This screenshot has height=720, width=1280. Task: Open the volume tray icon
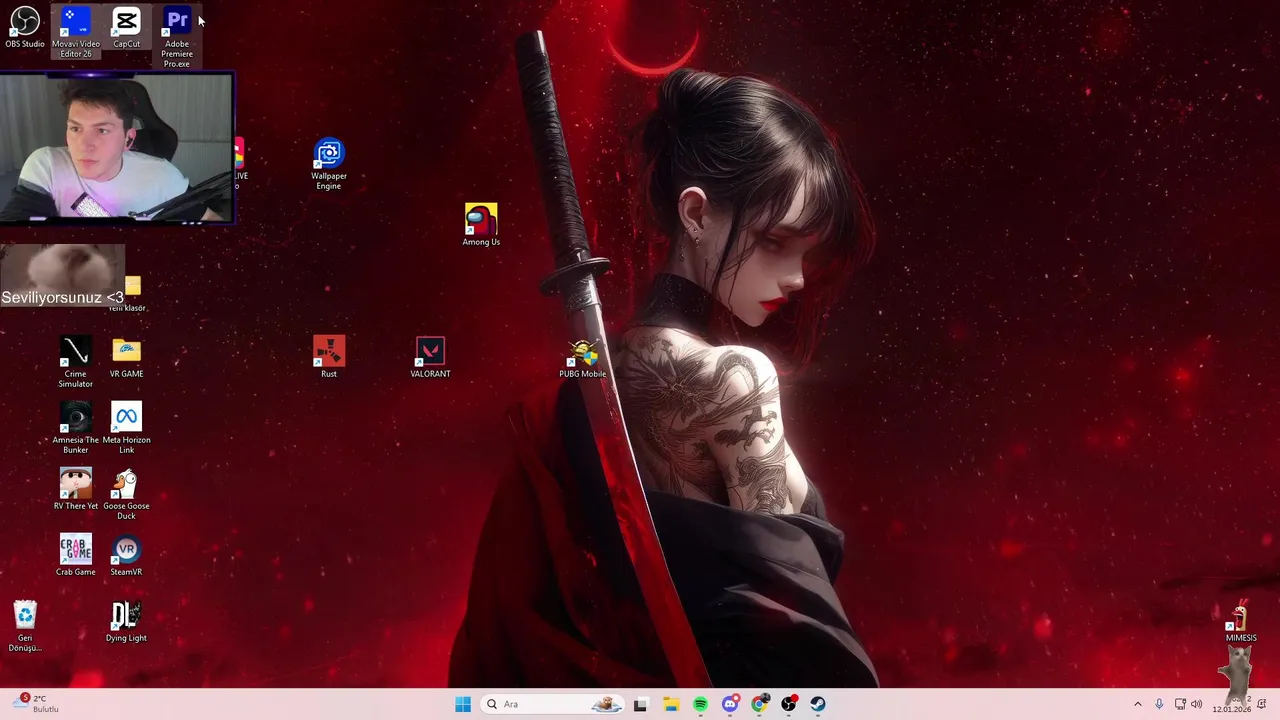(x=1197, y=704)
